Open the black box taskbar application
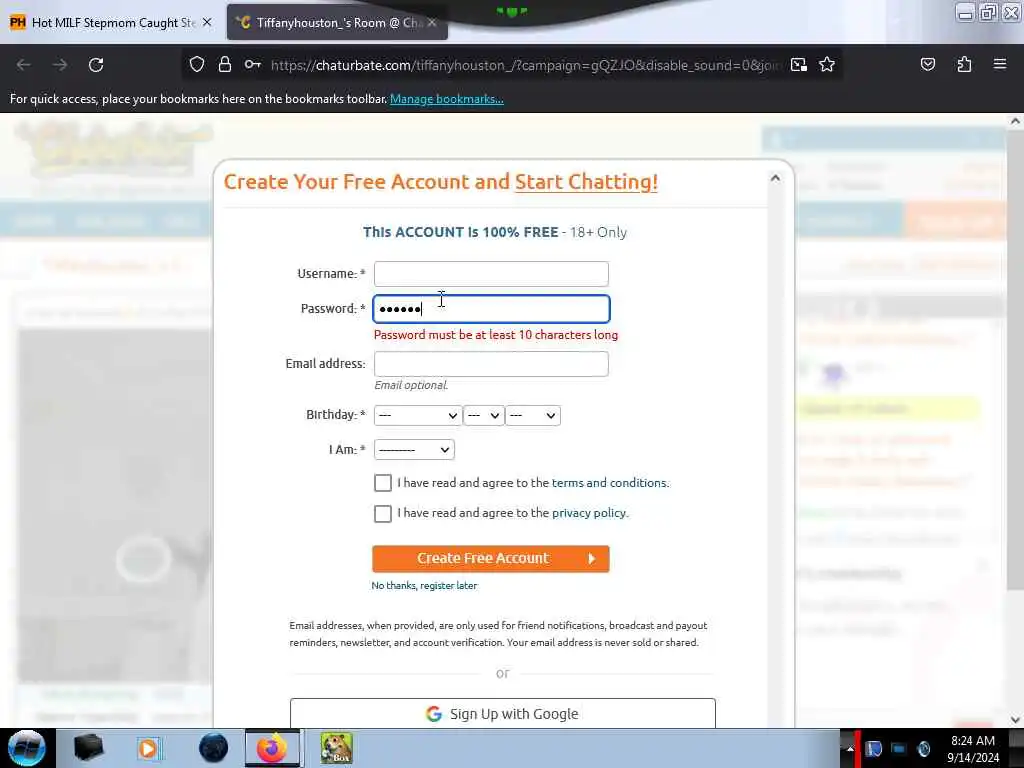 [x=89, y=748]
